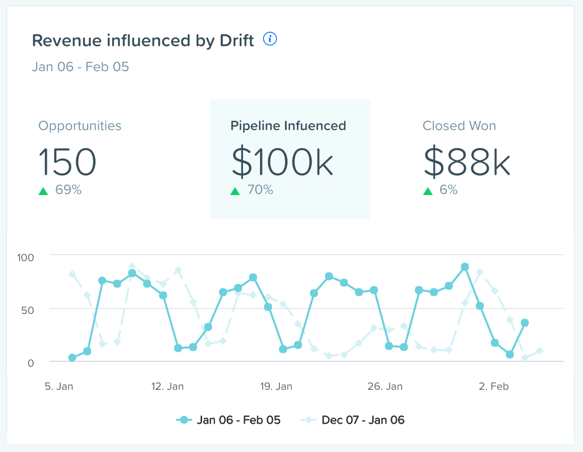
Task: Toggle the Dec 07 - Jan 06 legend series
Action: (x=353, y=420)
